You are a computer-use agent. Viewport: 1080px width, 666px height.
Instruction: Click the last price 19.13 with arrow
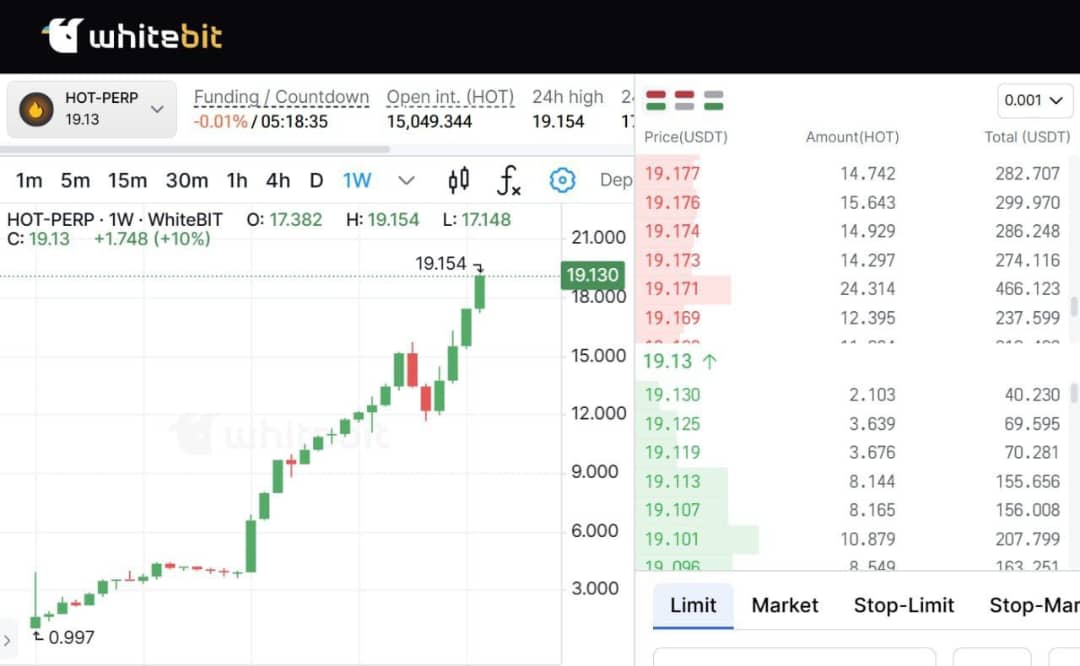[x=680, y=361]
